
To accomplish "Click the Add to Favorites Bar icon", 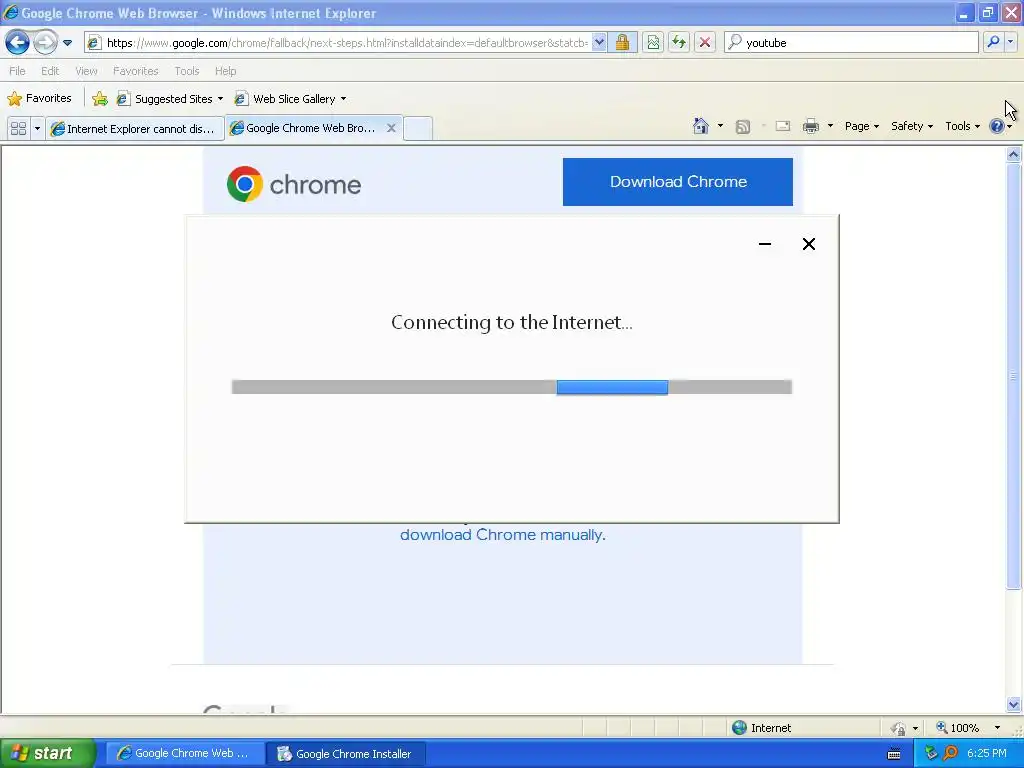I will pos(100,99).
